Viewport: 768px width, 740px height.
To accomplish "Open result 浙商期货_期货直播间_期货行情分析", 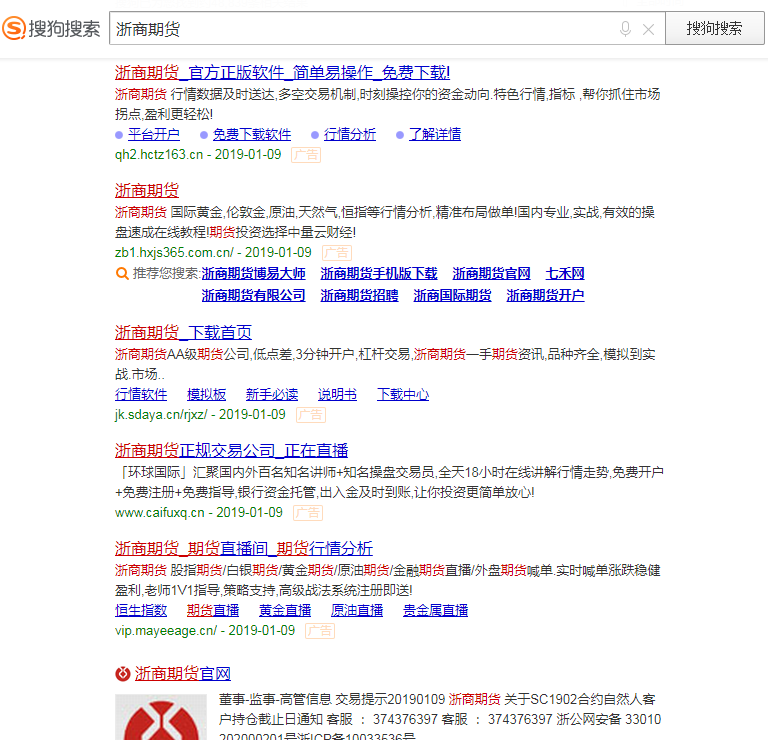I will point(244,548).
